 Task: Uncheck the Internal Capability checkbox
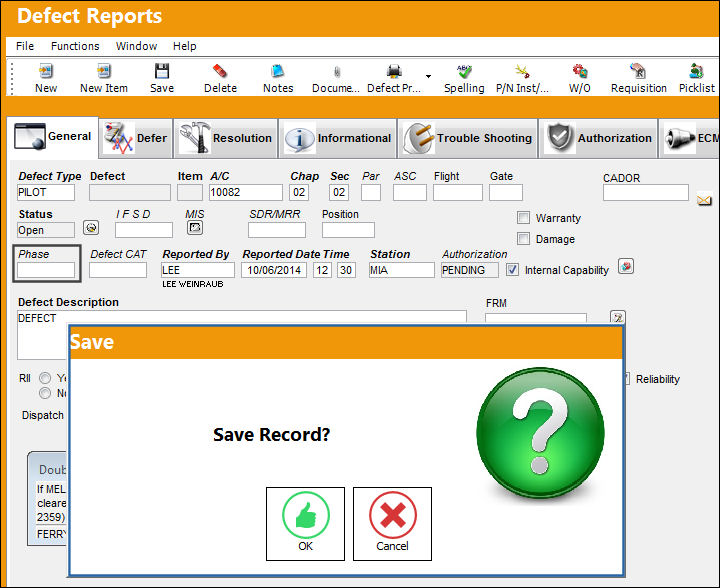(x=512, y=270)
